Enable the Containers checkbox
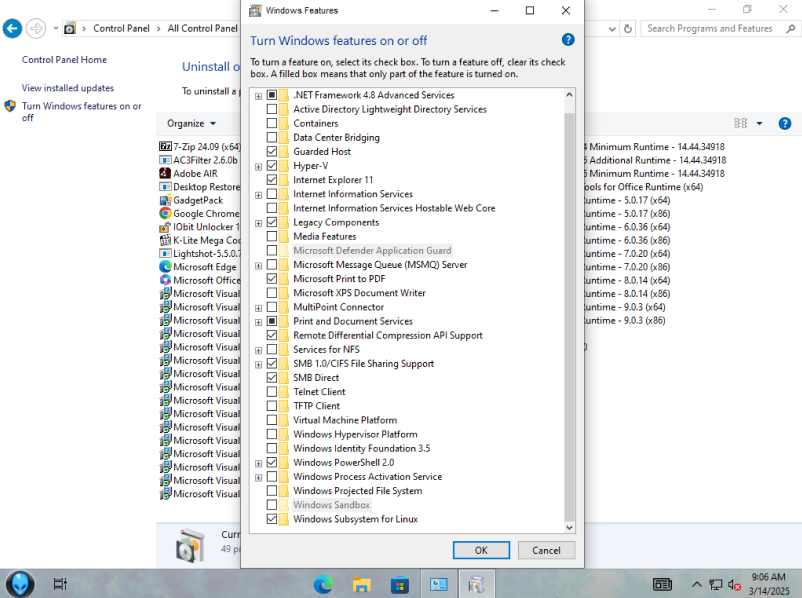This screenshot has height=598, width=802. [x=272, y=123]
